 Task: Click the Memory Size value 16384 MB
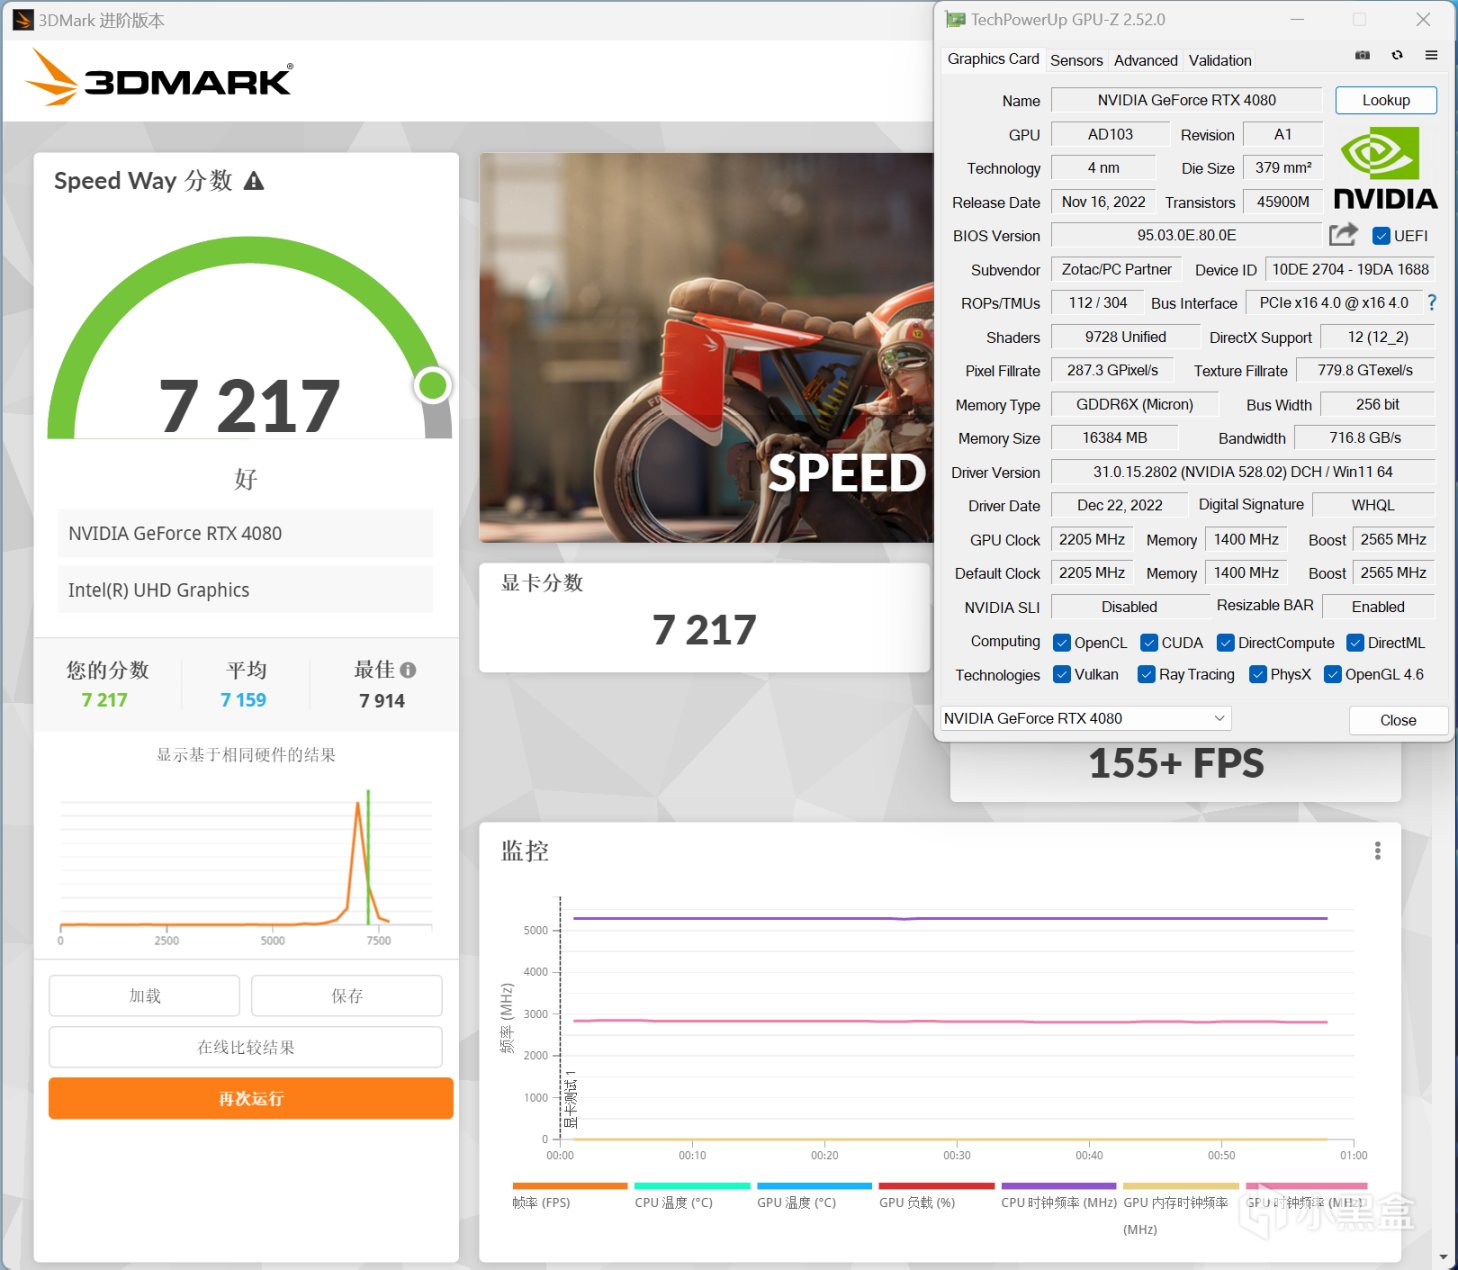[x=1114, y=438]
